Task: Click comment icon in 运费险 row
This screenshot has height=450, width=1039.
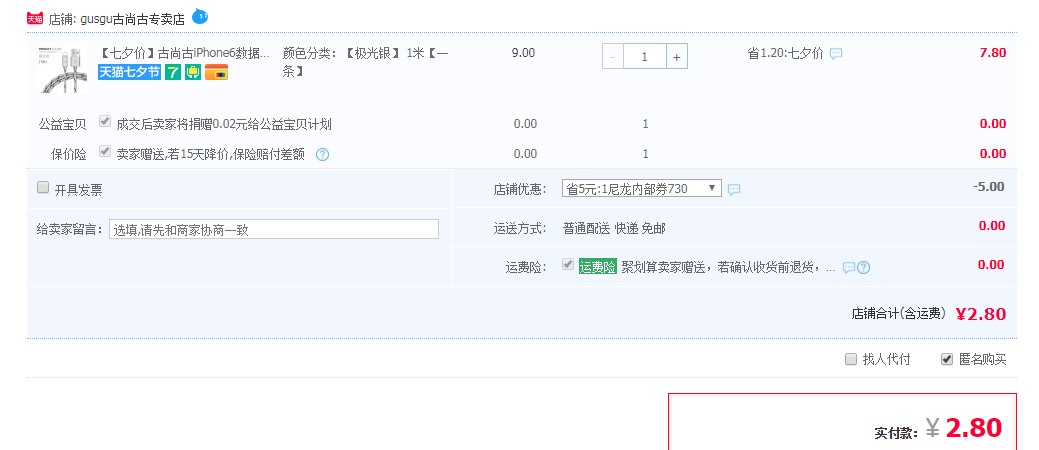Action: coord(849,268)
